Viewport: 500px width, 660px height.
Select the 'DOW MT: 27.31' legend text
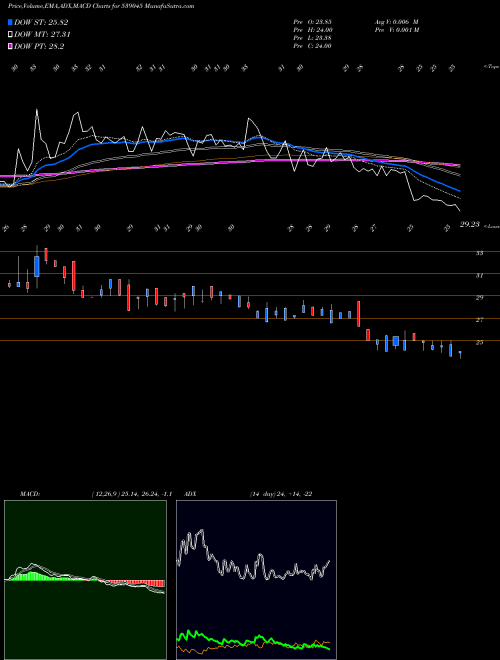42,35
